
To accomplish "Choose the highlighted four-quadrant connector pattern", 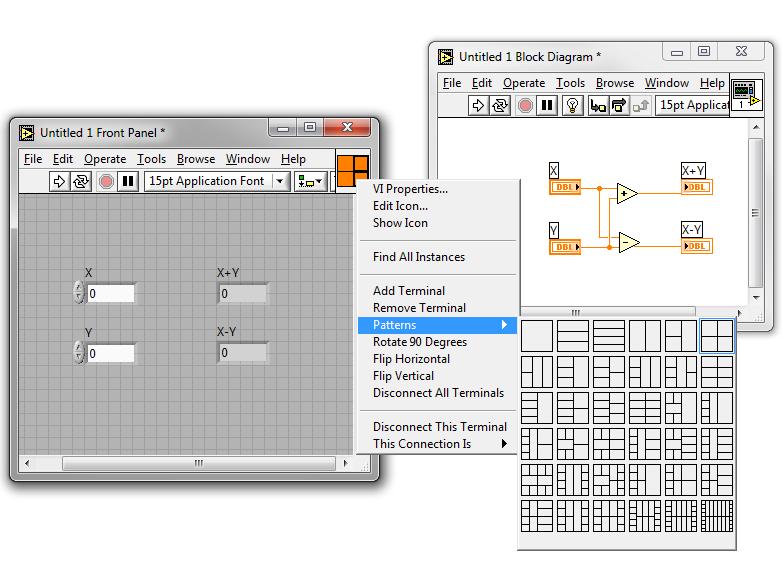I will [x=717, y=336].
